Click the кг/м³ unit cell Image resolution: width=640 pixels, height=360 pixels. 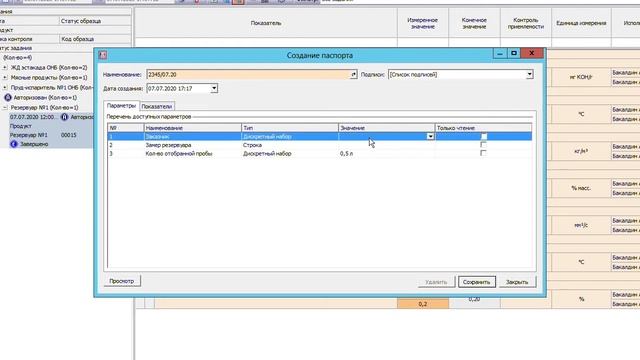point(581,151)
